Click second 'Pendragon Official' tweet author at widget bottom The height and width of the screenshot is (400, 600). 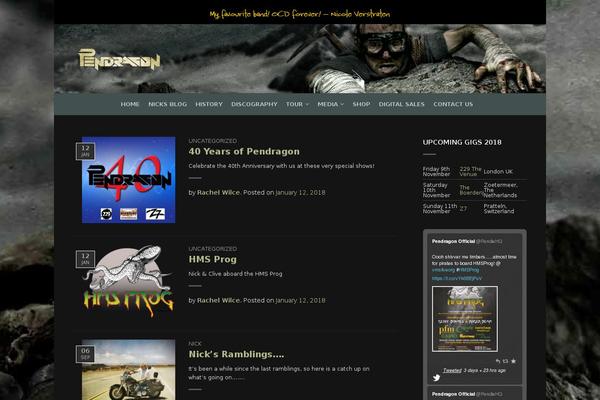[x=453, y=394]
